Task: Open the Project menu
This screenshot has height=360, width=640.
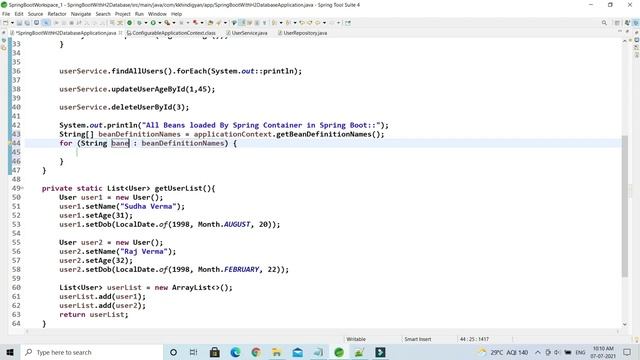Action: coord(122,14)
